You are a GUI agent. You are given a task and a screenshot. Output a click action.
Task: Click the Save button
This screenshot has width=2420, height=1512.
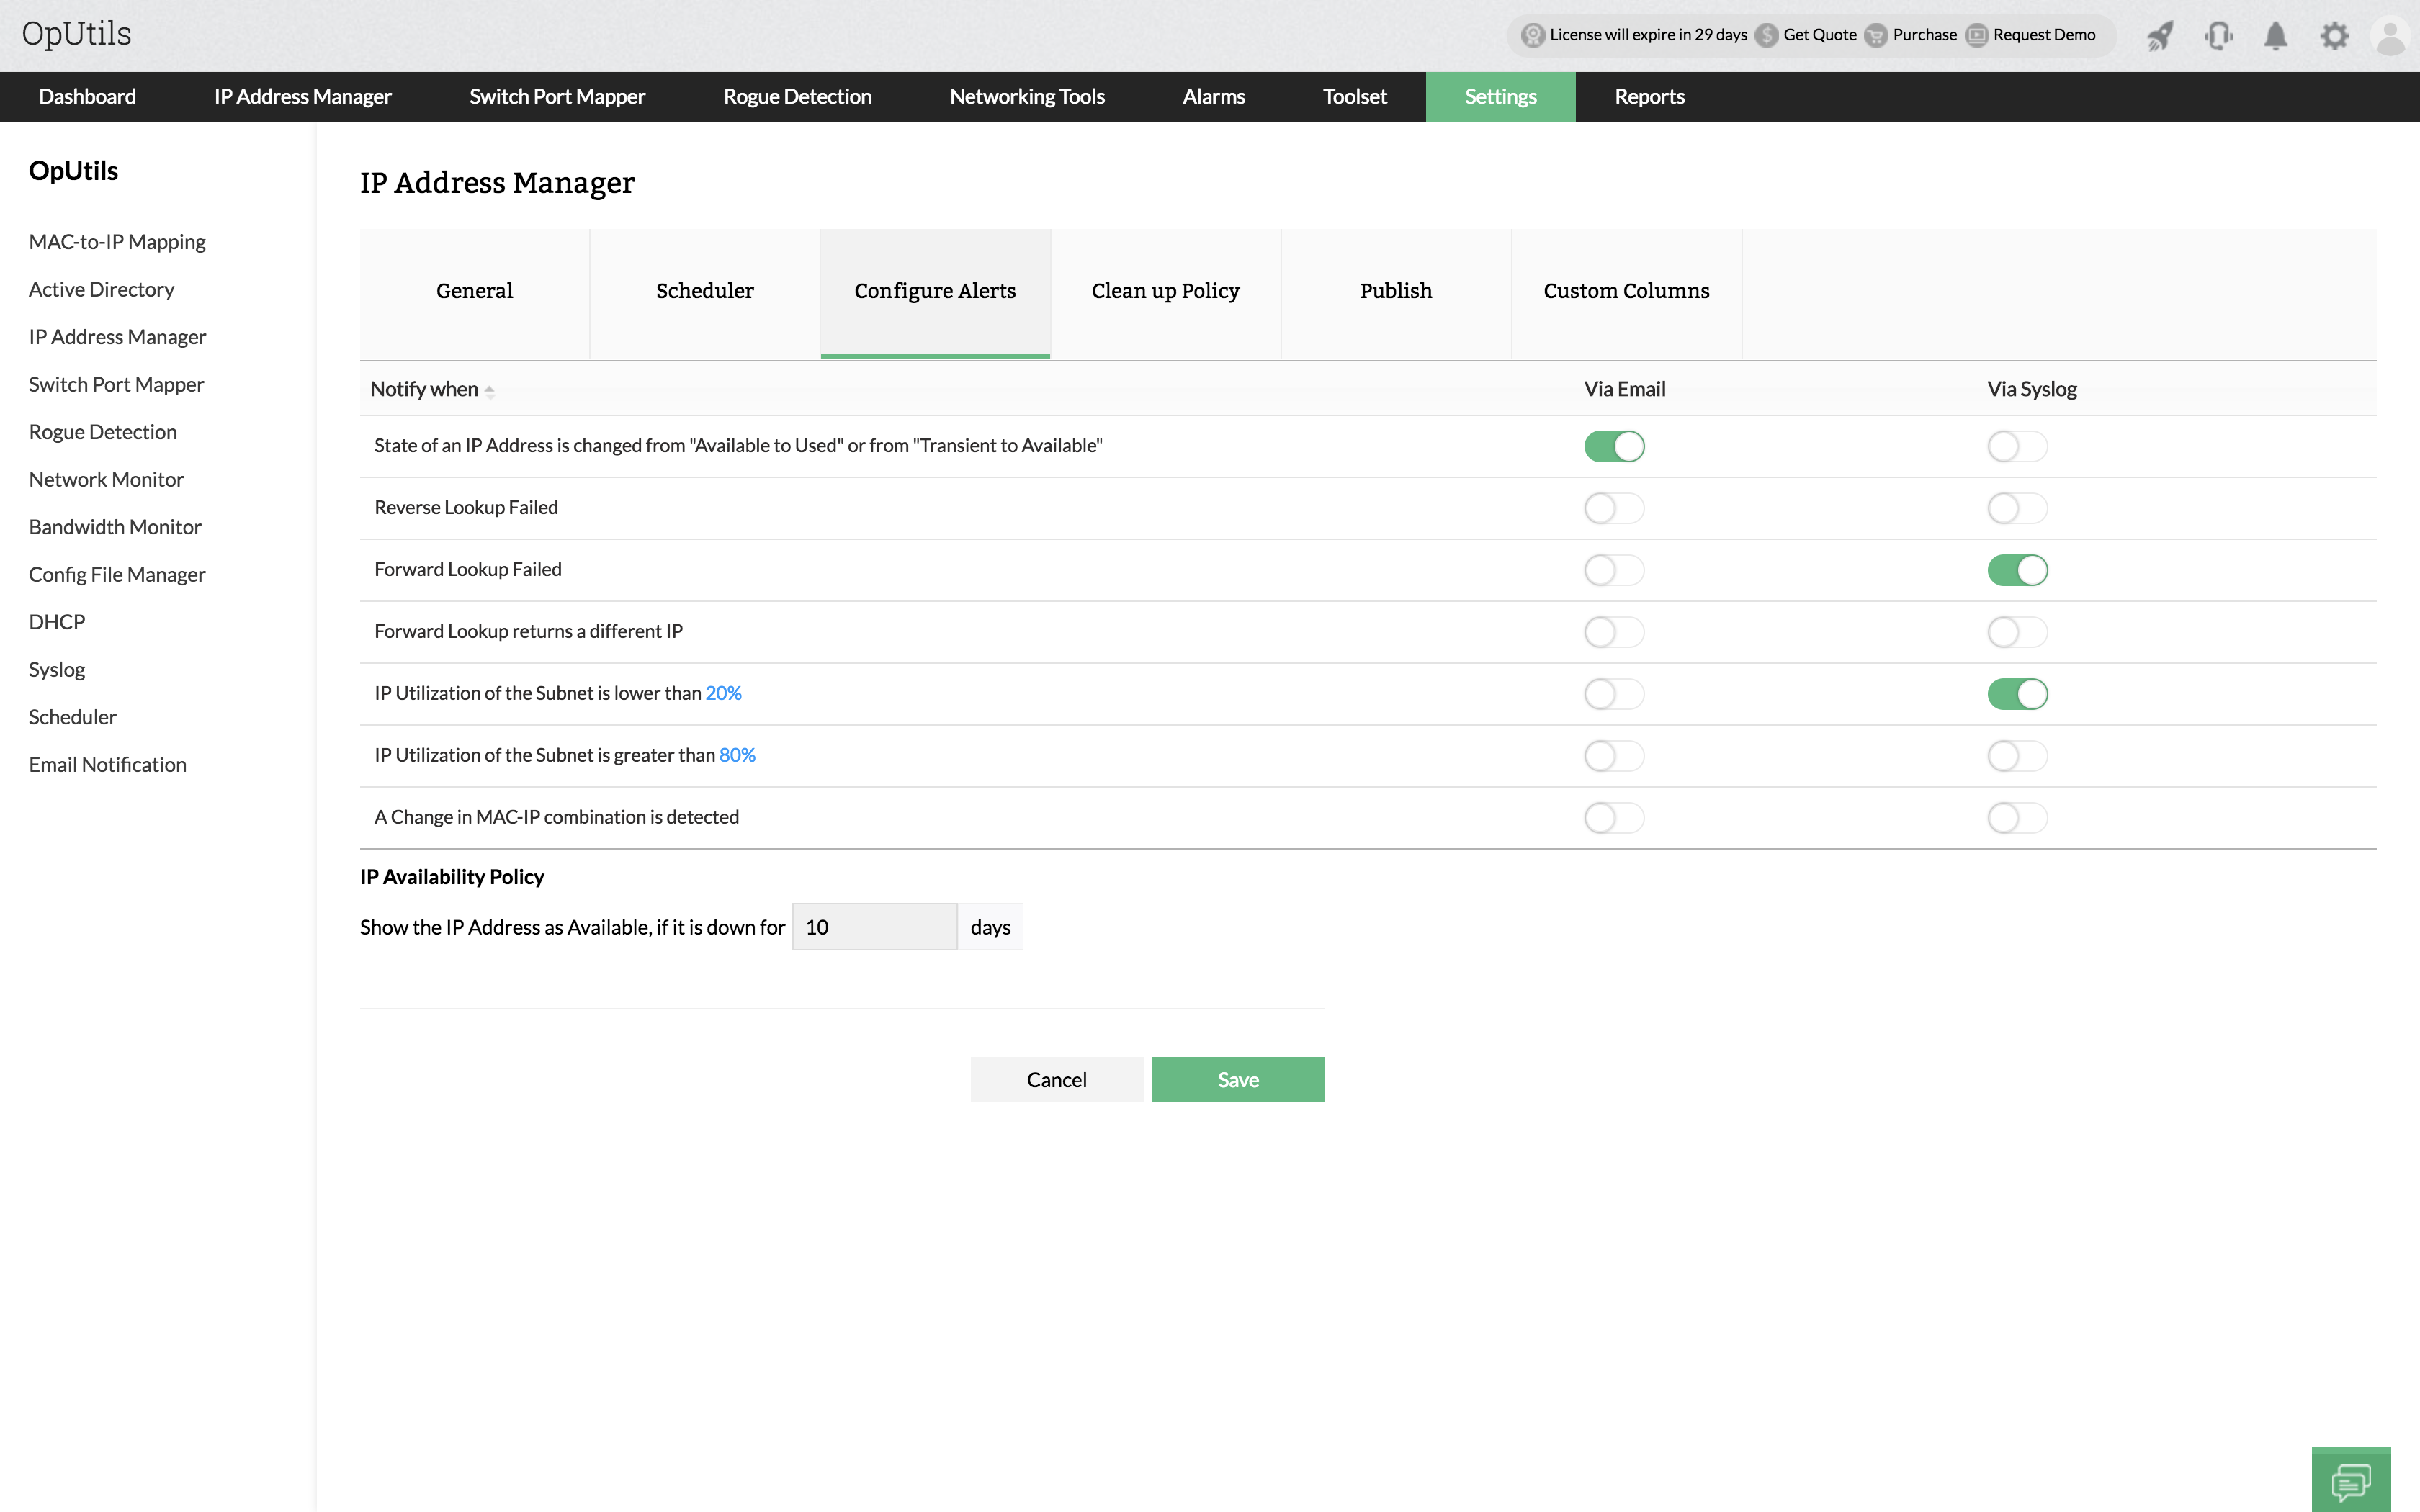[1238, 1079]
